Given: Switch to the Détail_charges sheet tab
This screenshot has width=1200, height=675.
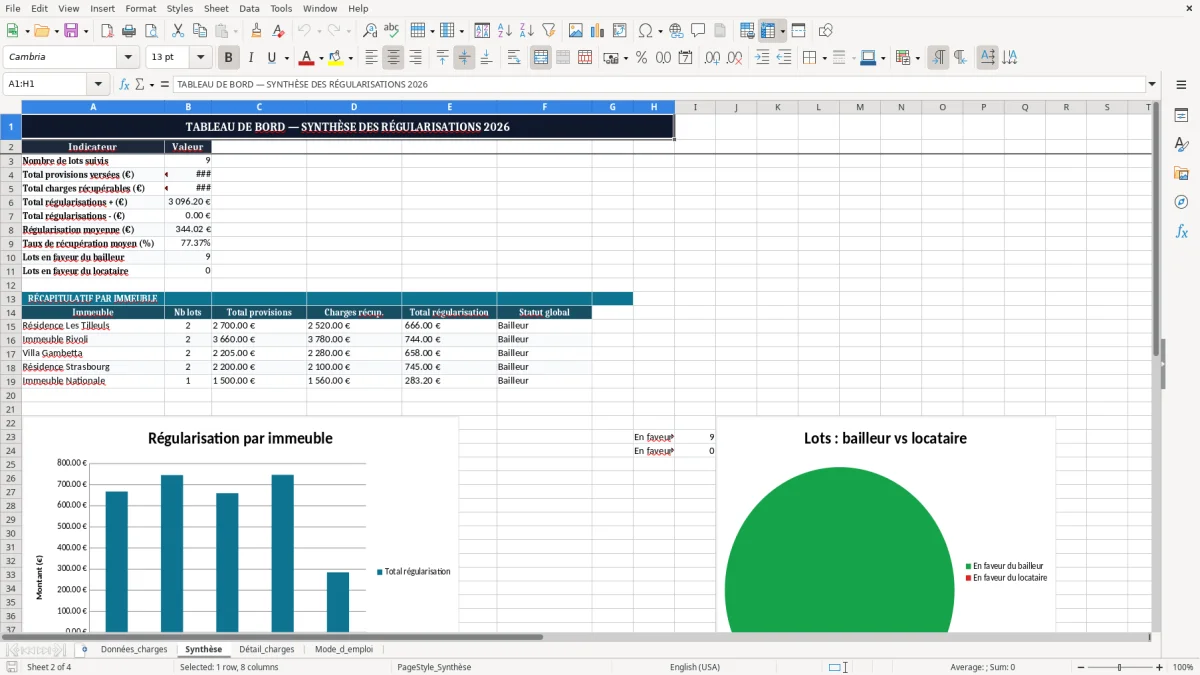Looking at the screenshot, I should [x=266, y=649].
